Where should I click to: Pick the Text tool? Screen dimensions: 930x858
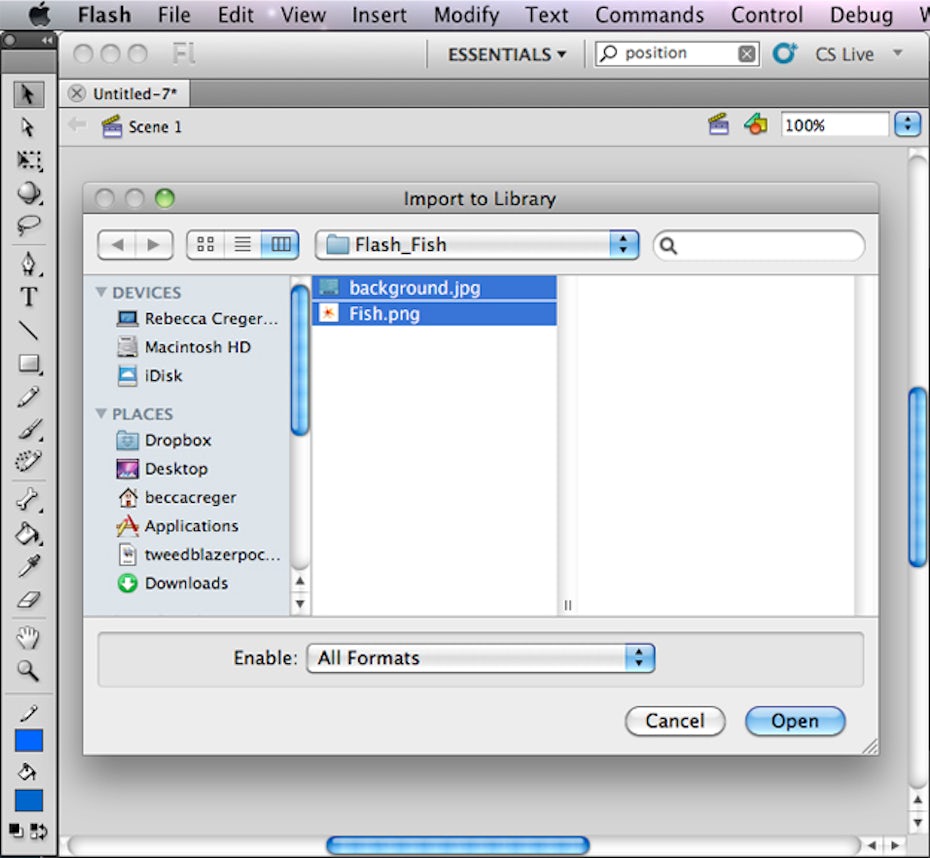29,297
